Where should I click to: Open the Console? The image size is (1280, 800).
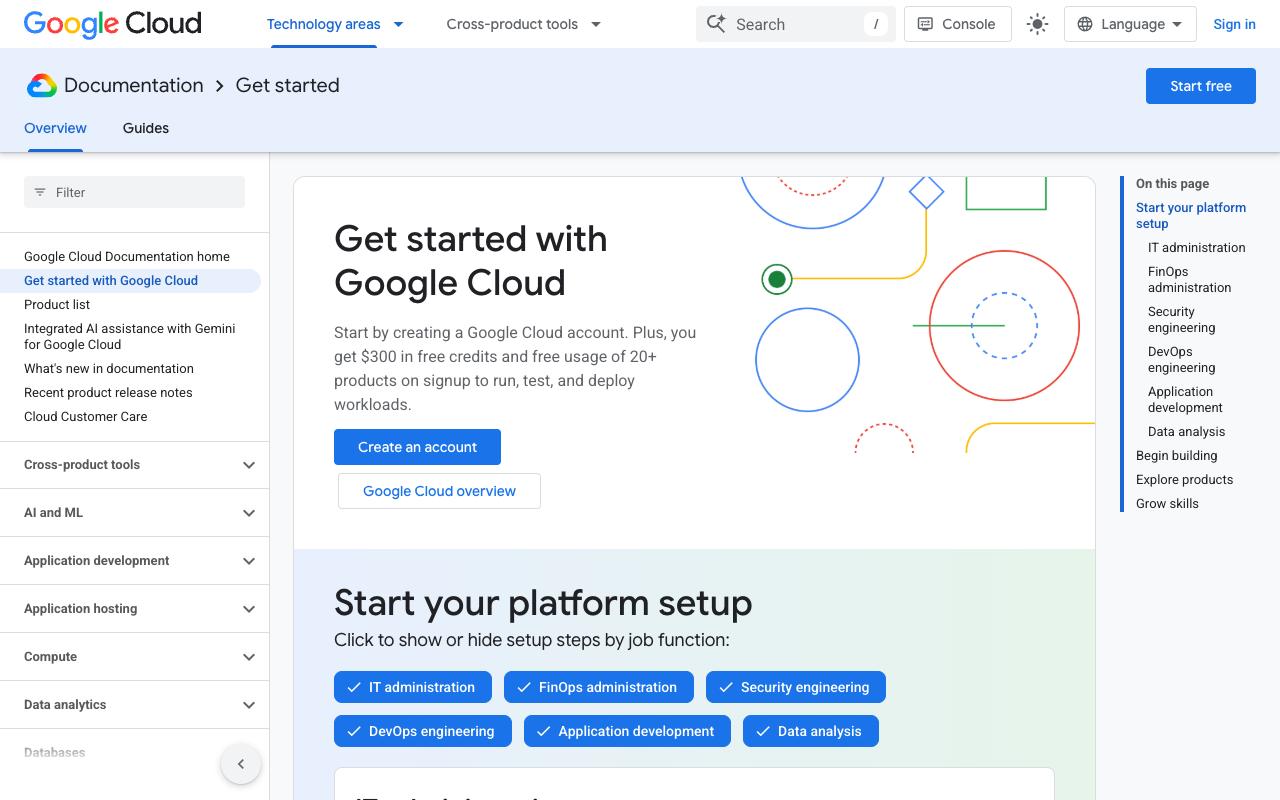pos(957,24)
